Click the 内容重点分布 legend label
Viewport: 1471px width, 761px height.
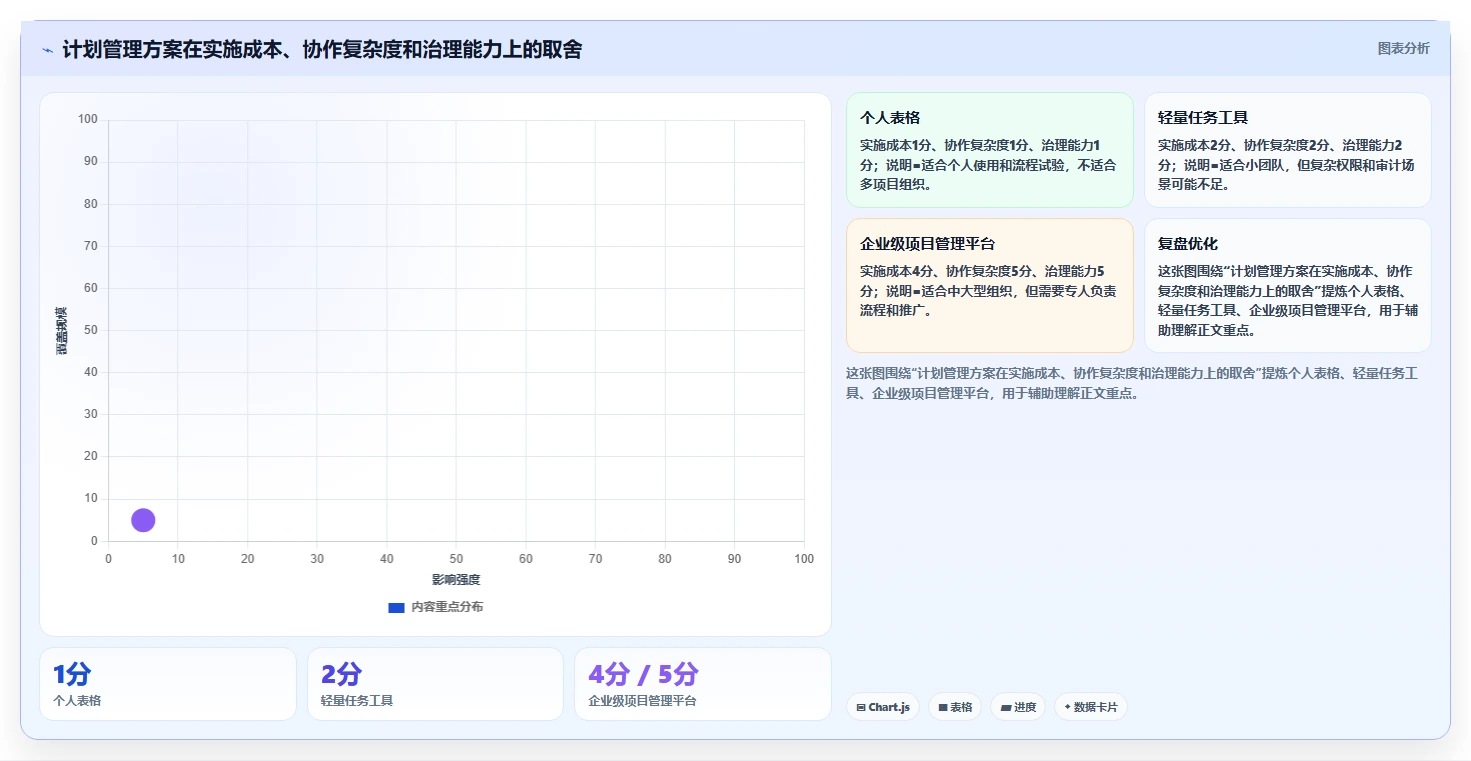[447, 607]
